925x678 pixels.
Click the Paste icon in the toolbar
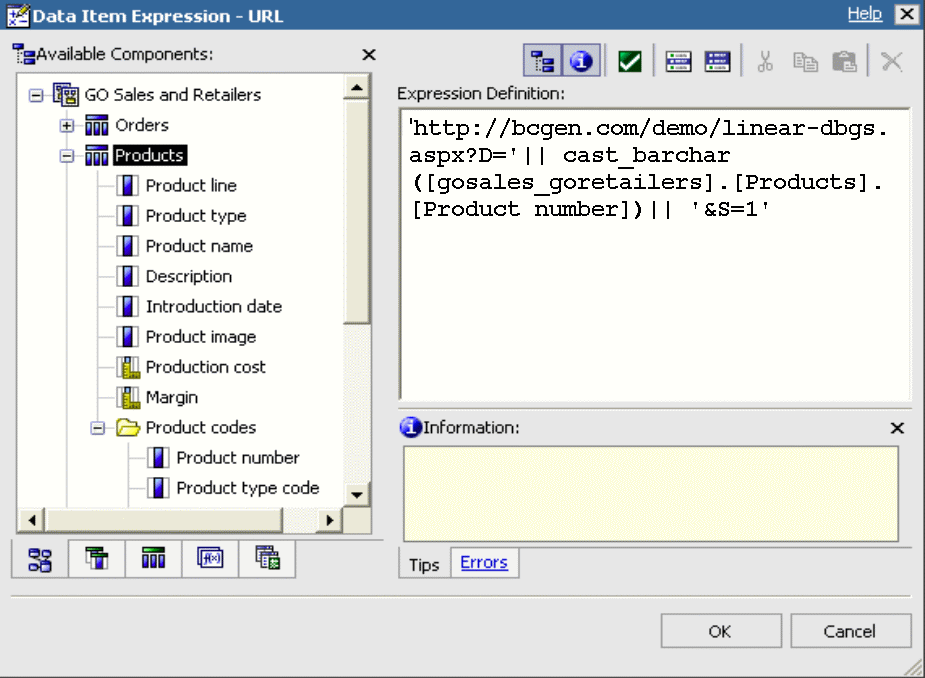pyautogui.click(x=845, y=60)
